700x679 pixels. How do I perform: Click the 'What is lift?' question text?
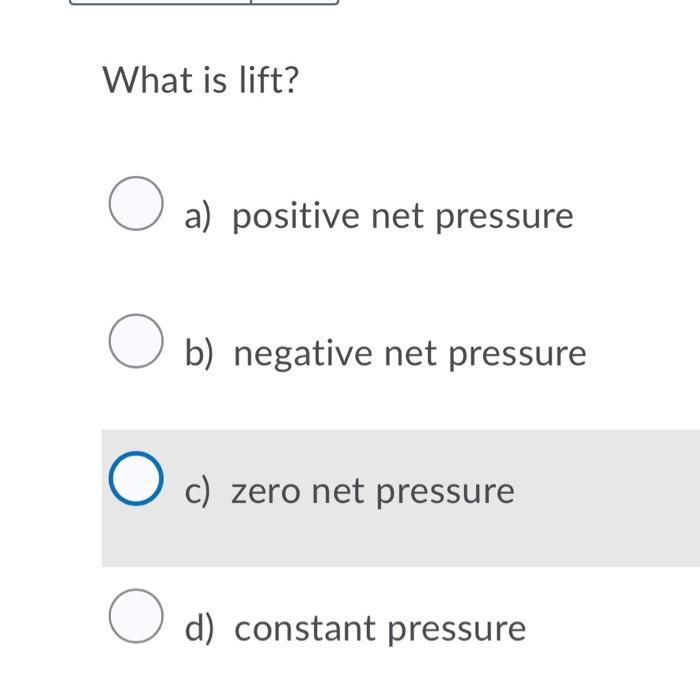click(x=200, y=80)
